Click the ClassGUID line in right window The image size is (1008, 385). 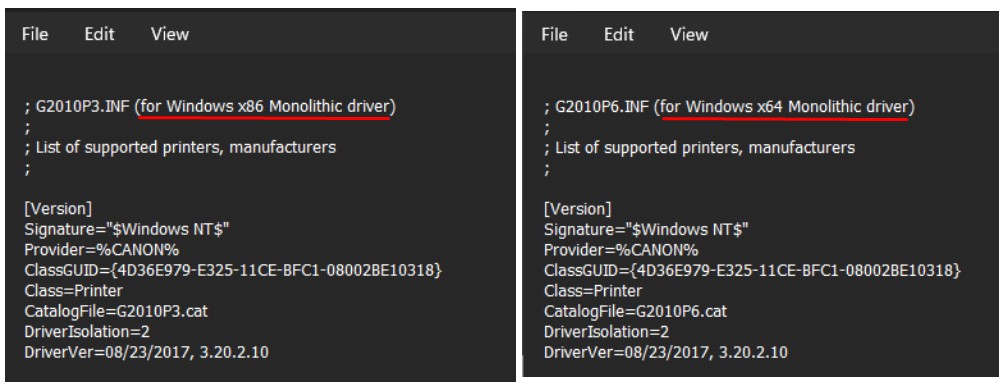(x=753, y=271)
